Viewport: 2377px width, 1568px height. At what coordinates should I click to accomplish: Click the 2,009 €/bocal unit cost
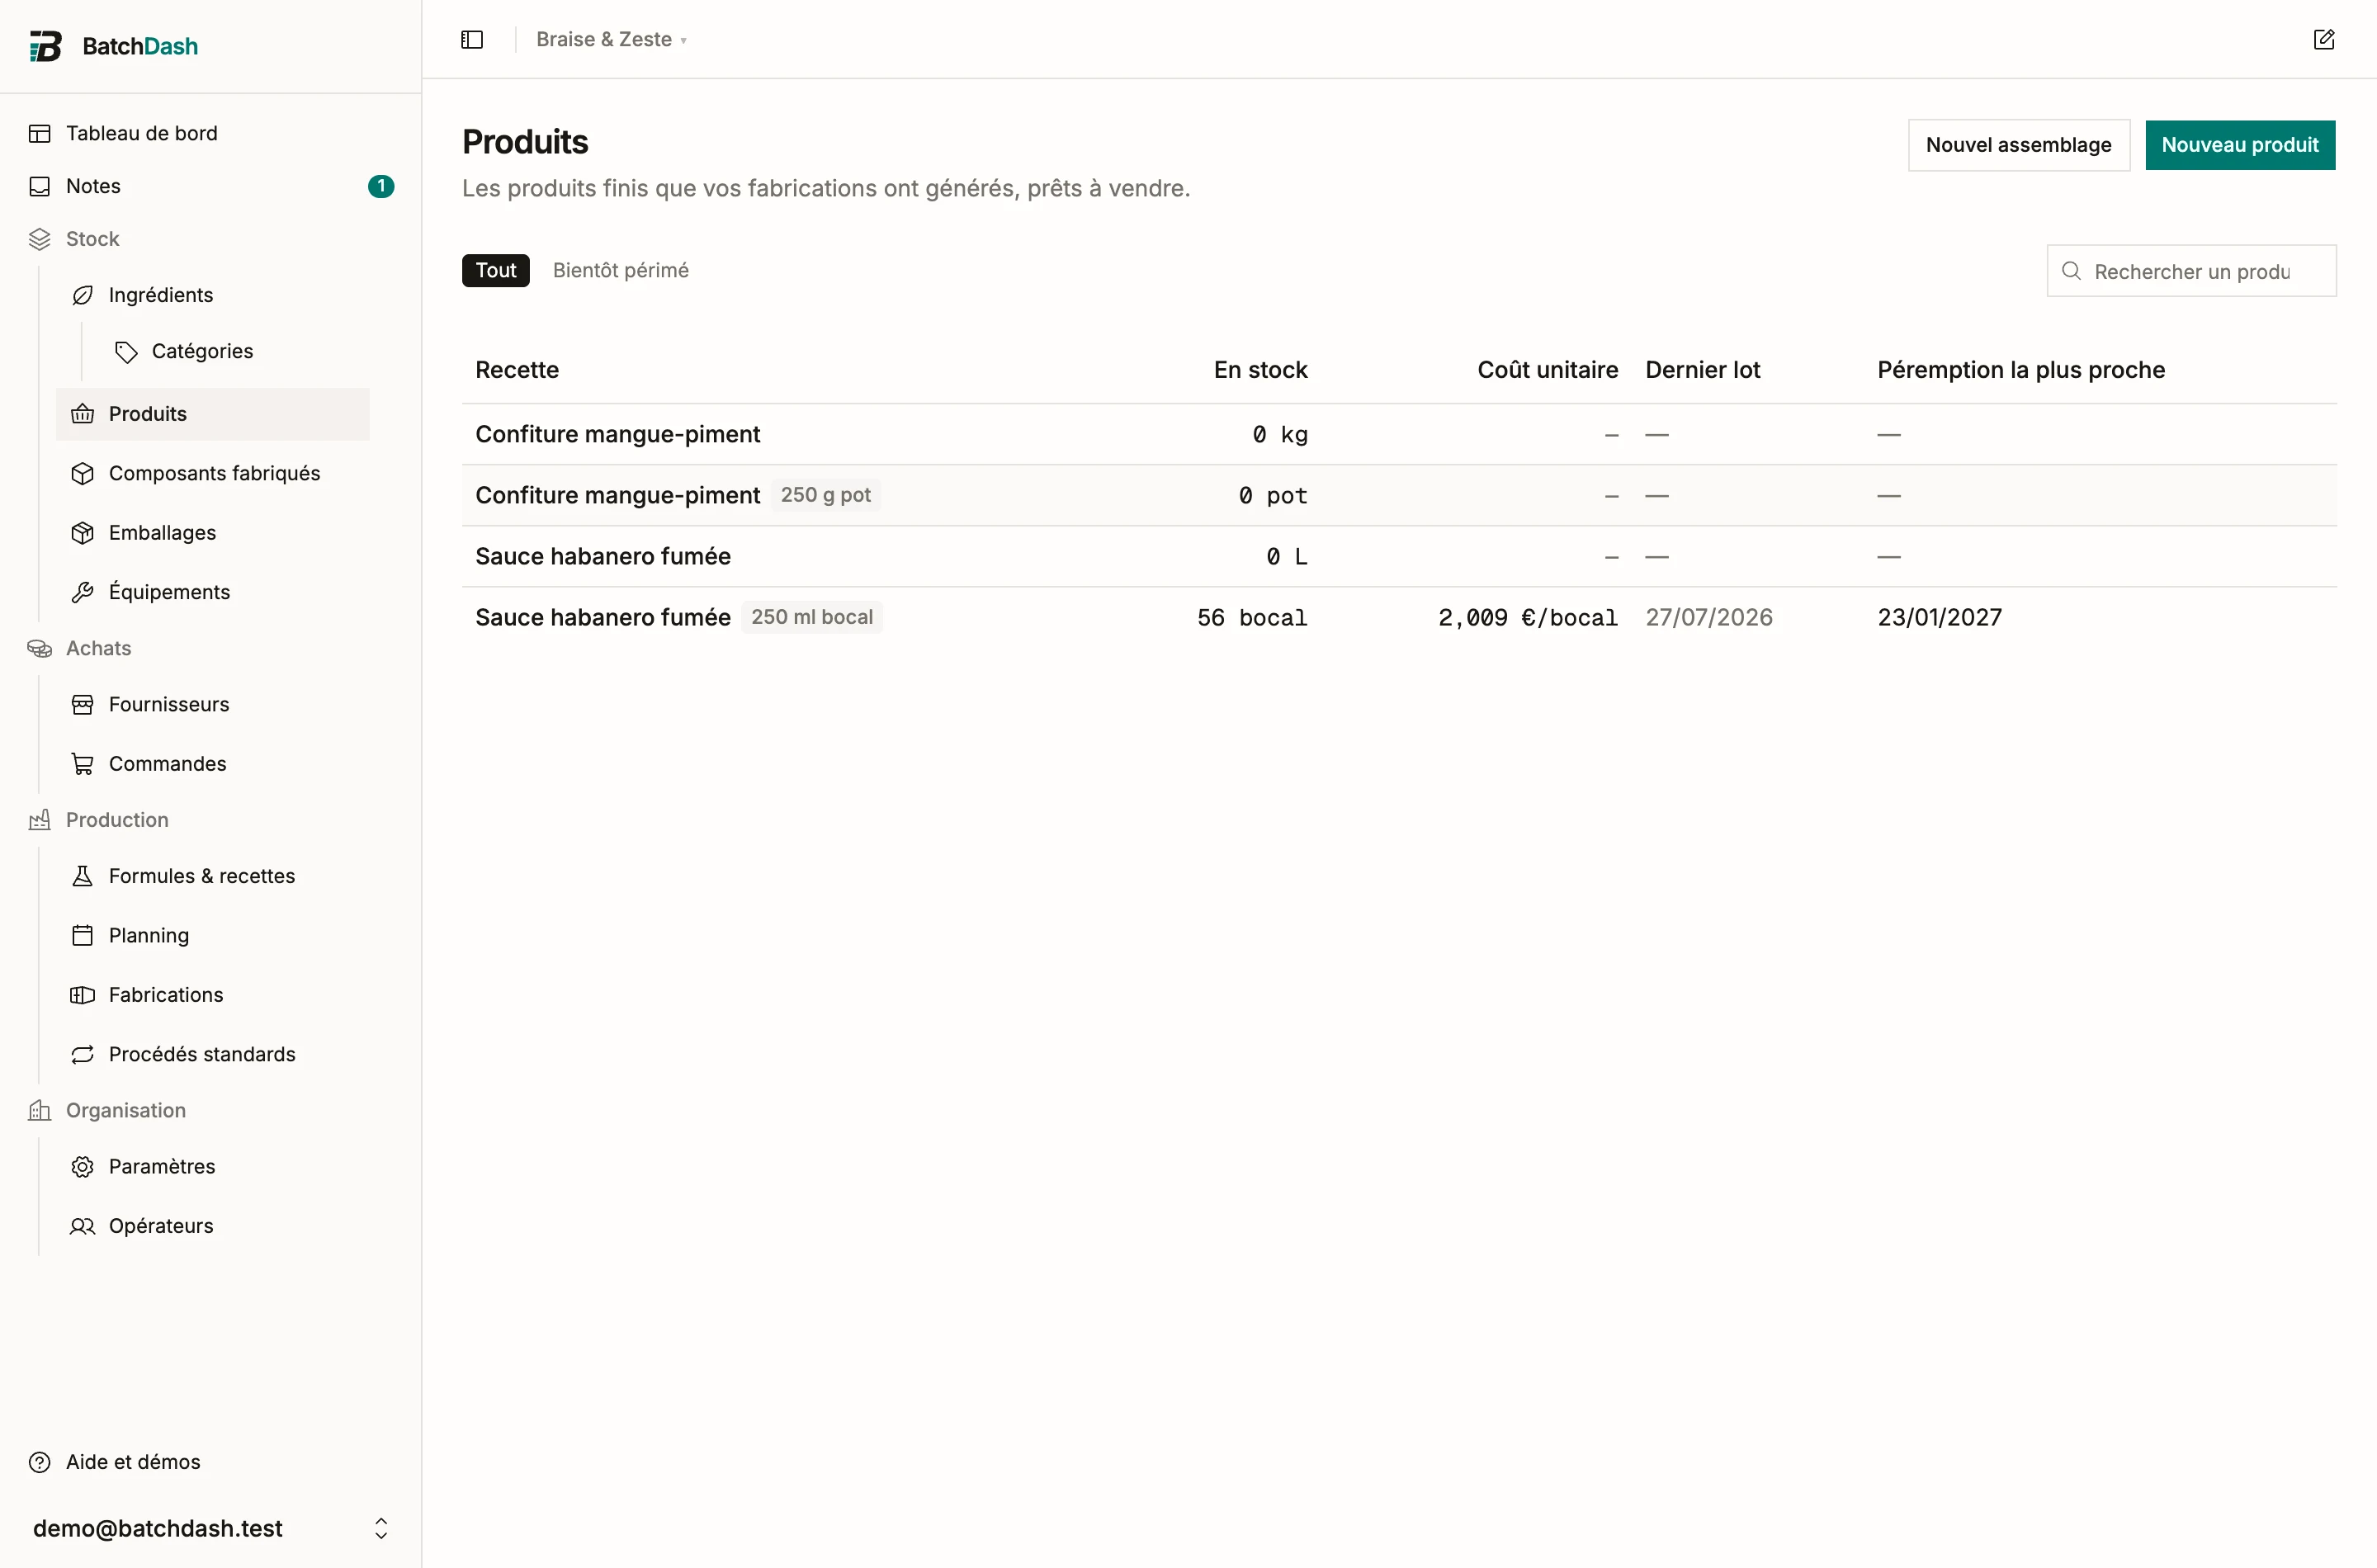[1528, 618]
